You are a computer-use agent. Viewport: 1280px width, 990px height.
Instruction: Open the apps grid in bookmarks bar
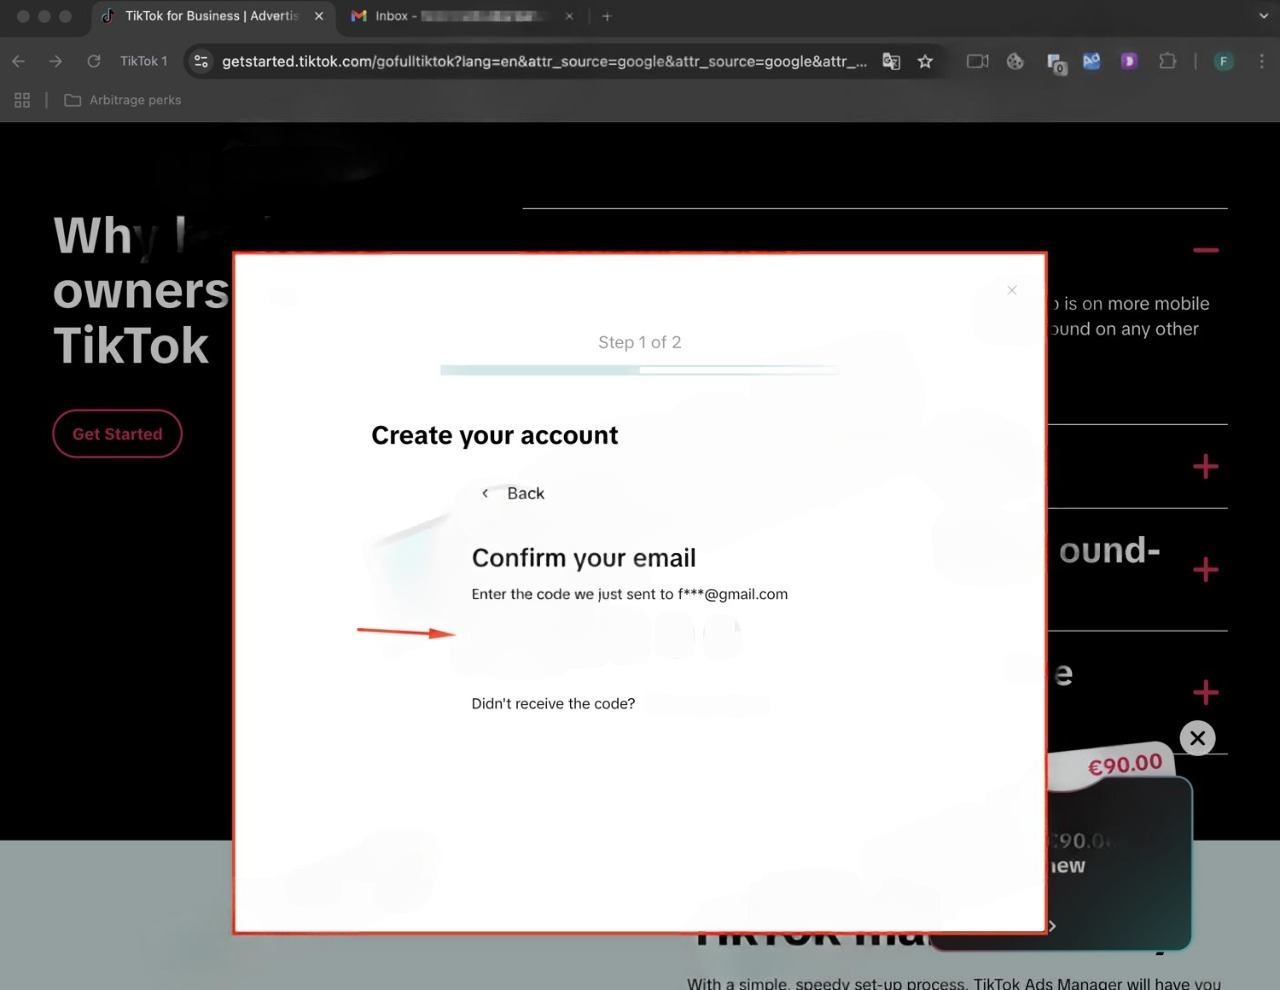pos(22,100)
